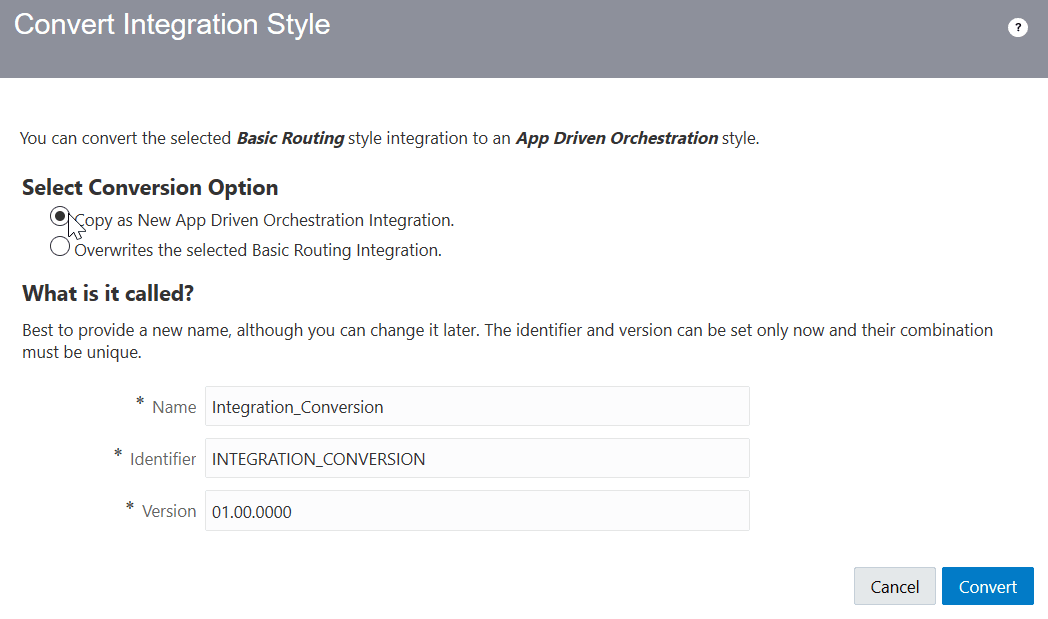Screen dimensions: 1048x619
Task: Click the Integration_Conversion name value
Action: [295, 407]
